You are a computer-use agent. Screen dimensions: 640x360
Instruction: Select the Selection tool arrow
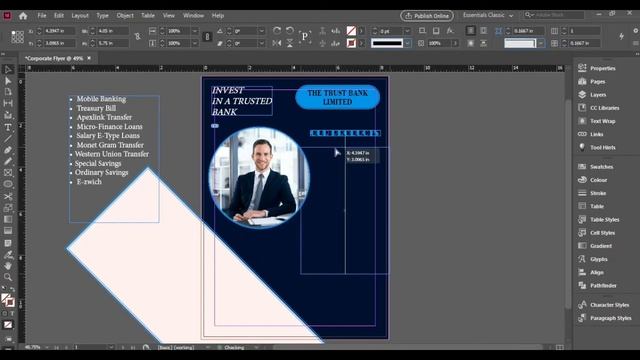(8, 69)
